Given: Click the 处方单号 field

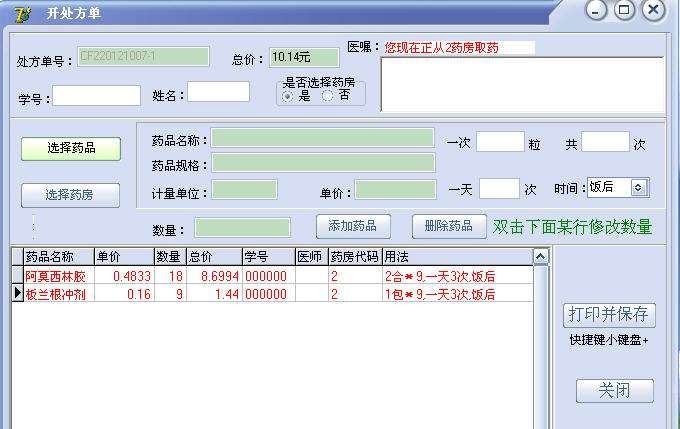Looking at the screenshot, I should 143,57.
